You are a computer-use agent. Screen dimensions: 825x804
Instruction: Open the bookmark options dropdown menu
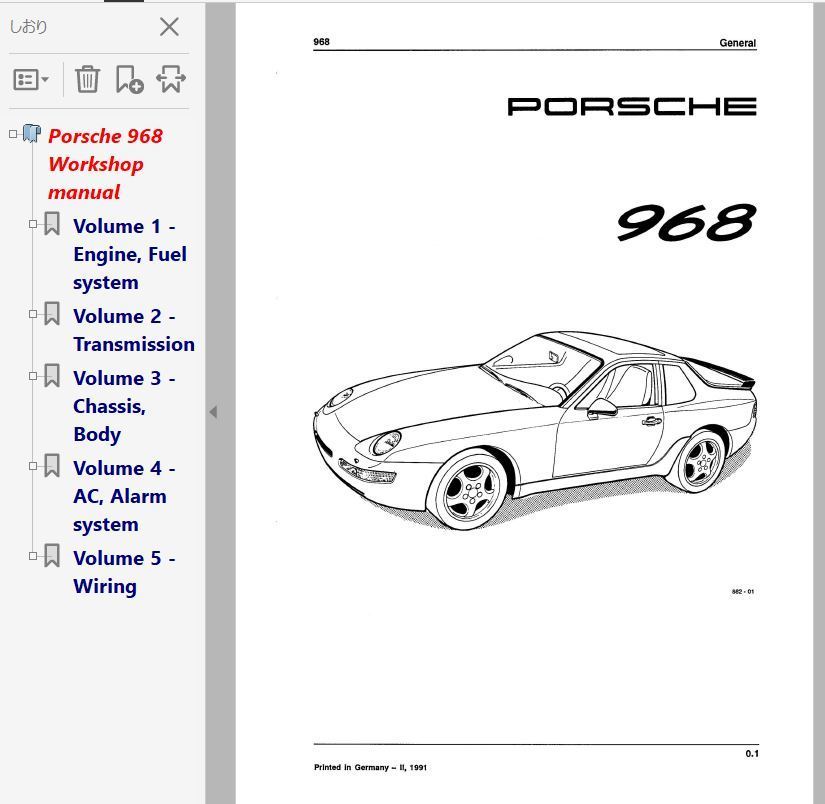coord(31,80)
